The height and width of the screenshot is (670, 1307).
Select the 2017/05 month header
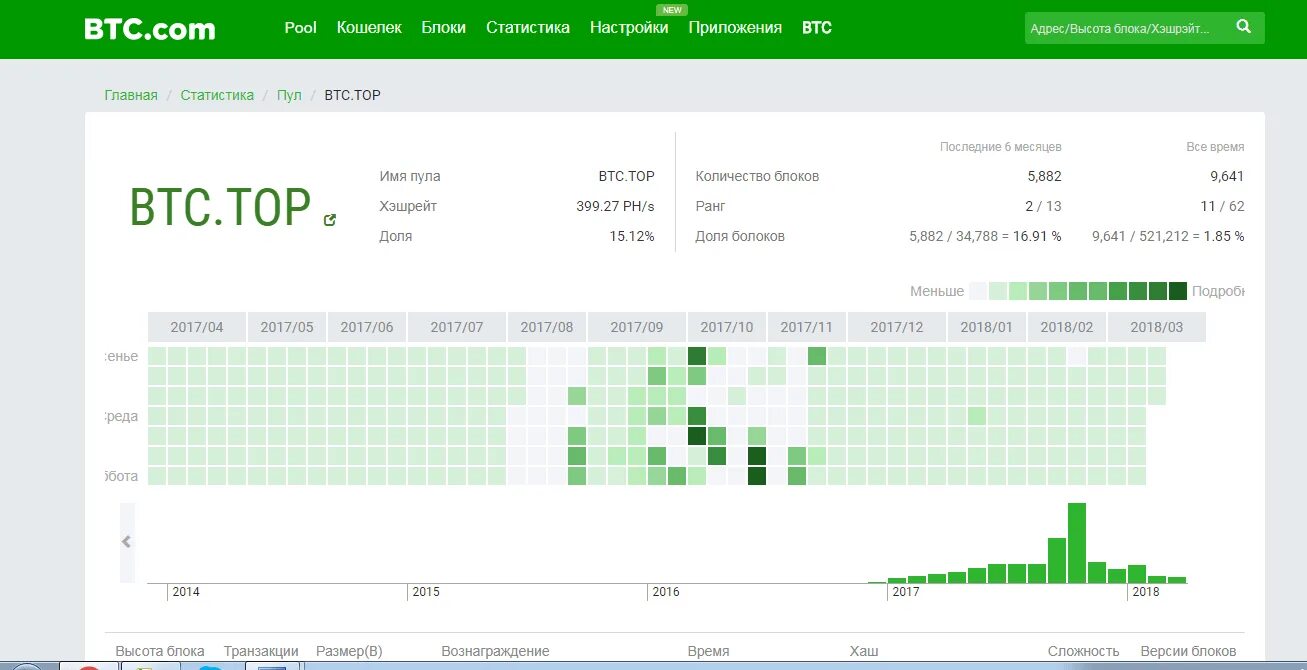[287, 327]
